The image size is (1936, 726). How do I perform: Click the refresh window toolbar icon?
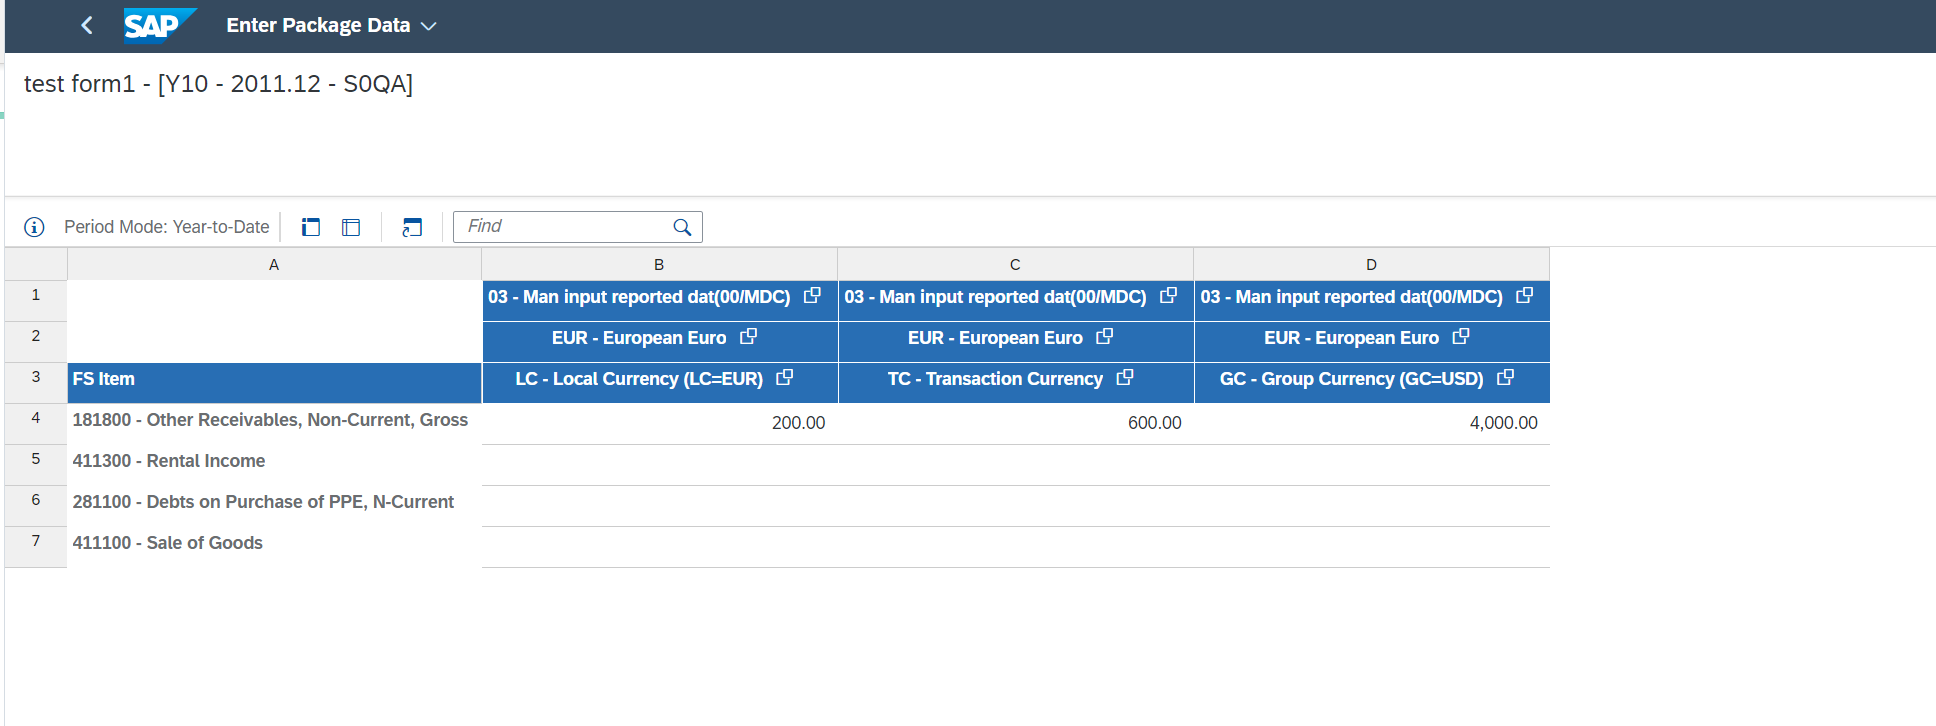412,227
